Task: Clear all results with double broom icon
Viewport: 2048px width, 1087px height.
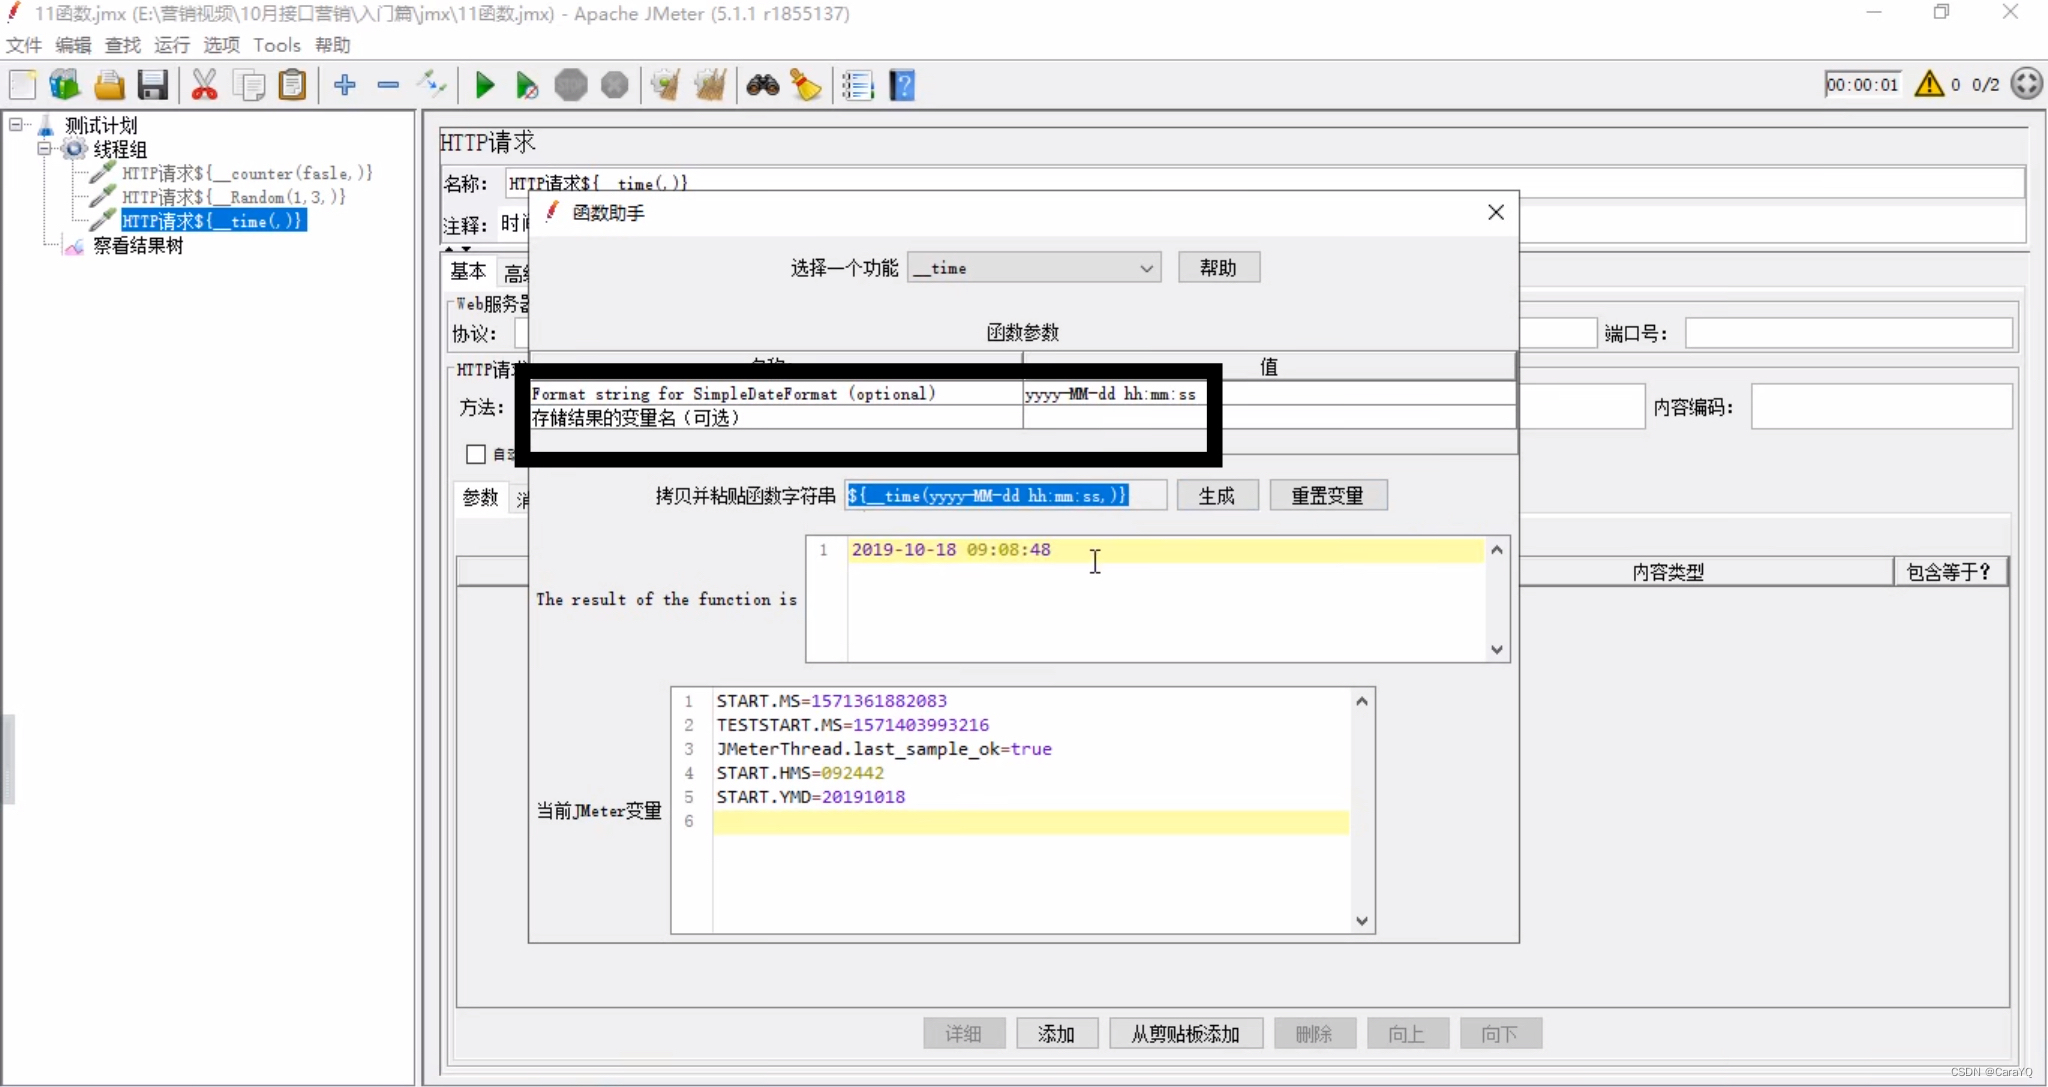Action: click(710, 85)
